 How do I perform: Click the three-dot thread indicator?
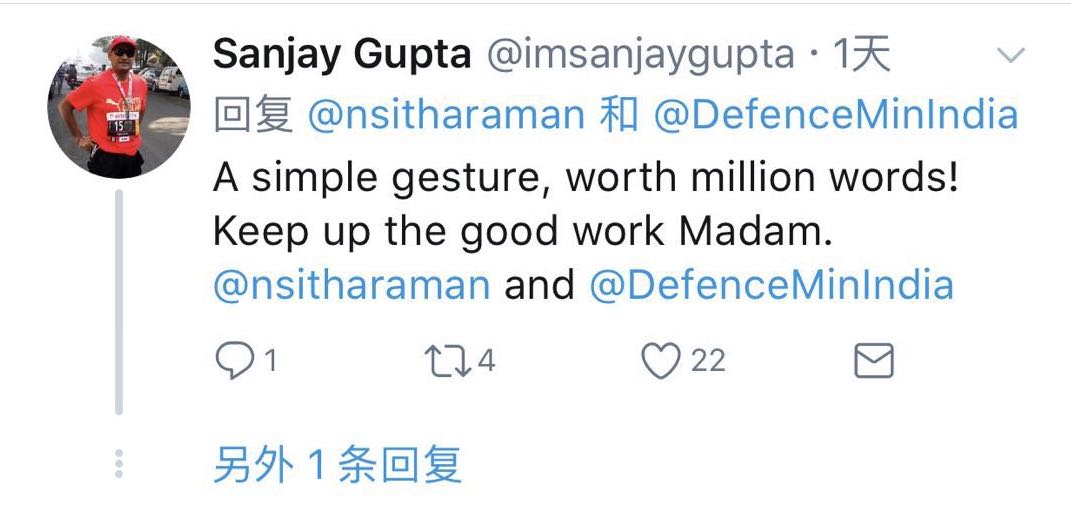coord(119,464)
